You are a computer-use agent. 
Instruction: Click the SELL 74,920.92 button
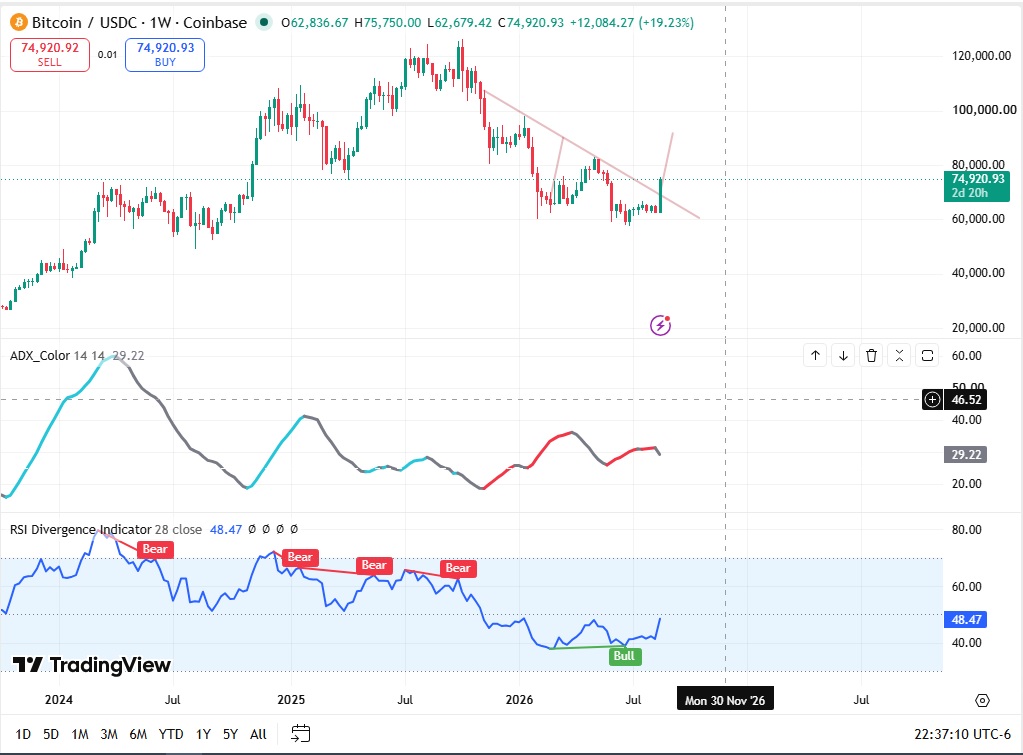tap(50, 55)
